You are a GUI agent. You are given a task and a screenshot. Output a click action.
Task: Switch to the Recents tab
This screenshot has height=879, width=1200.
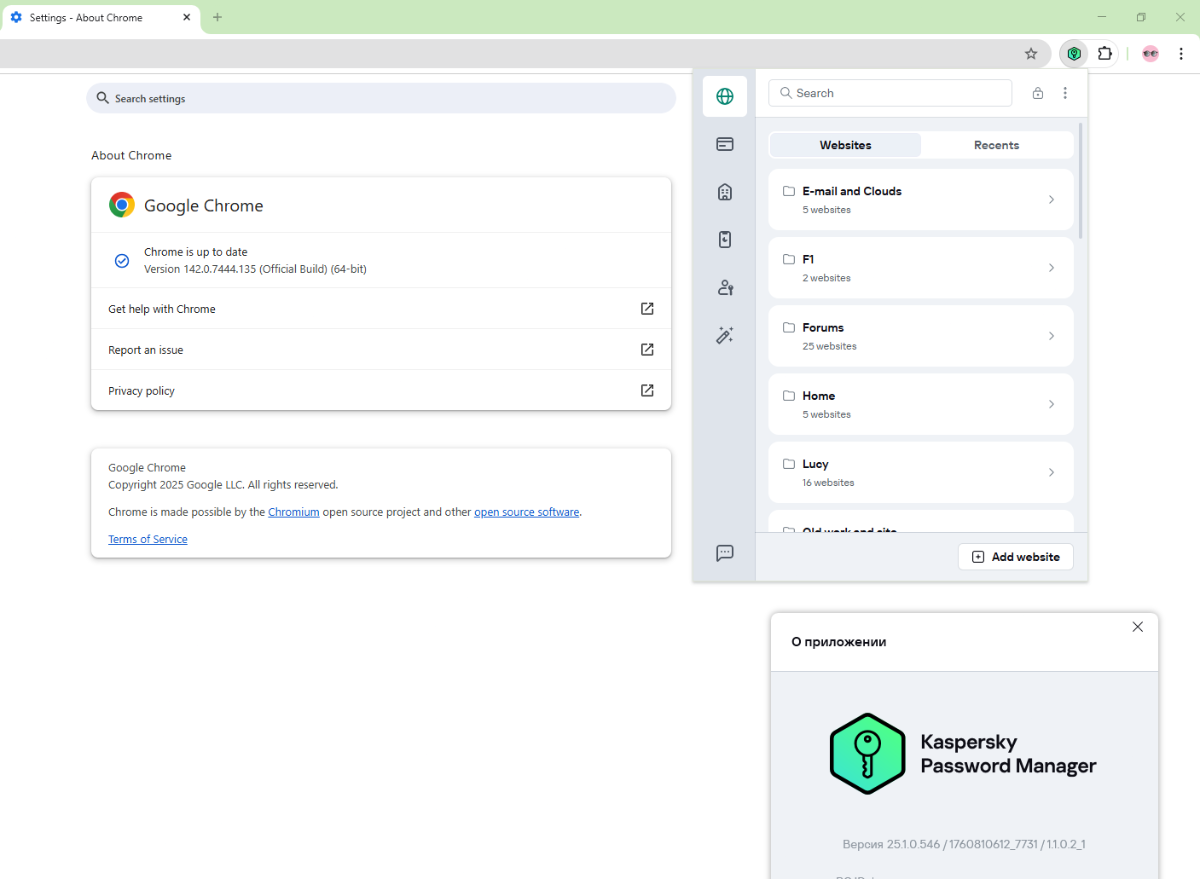[x=996, y=145]
